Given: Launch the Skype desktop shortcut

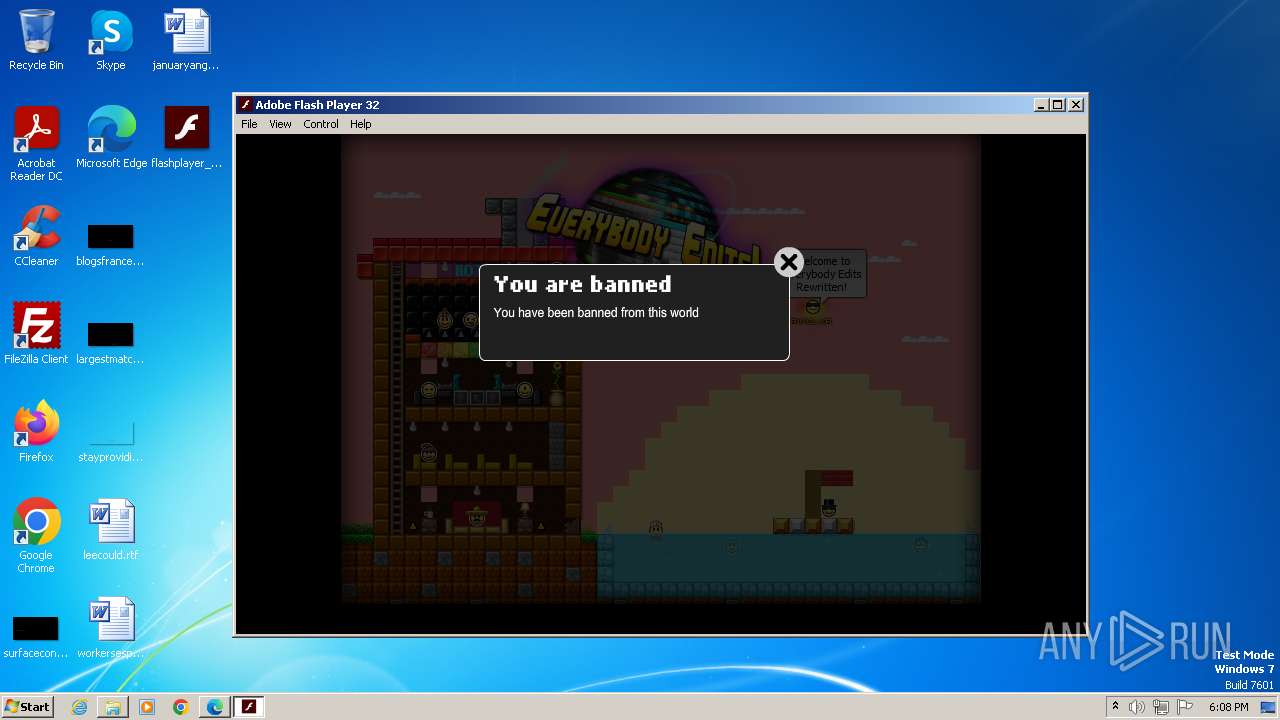Looking at the screenshot, I should [x=111, y=40].
